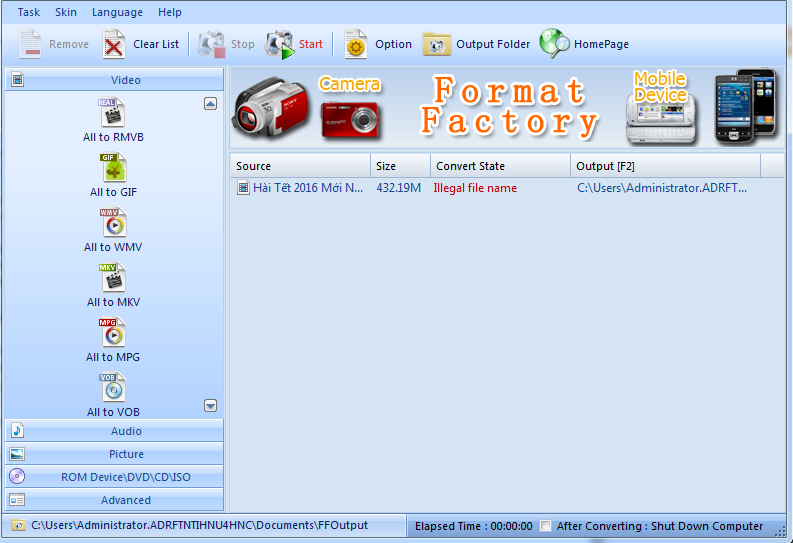Open the Skin menu
Image resolution: width=793 pixels, height=543 pixels.
tap(66, 12)
